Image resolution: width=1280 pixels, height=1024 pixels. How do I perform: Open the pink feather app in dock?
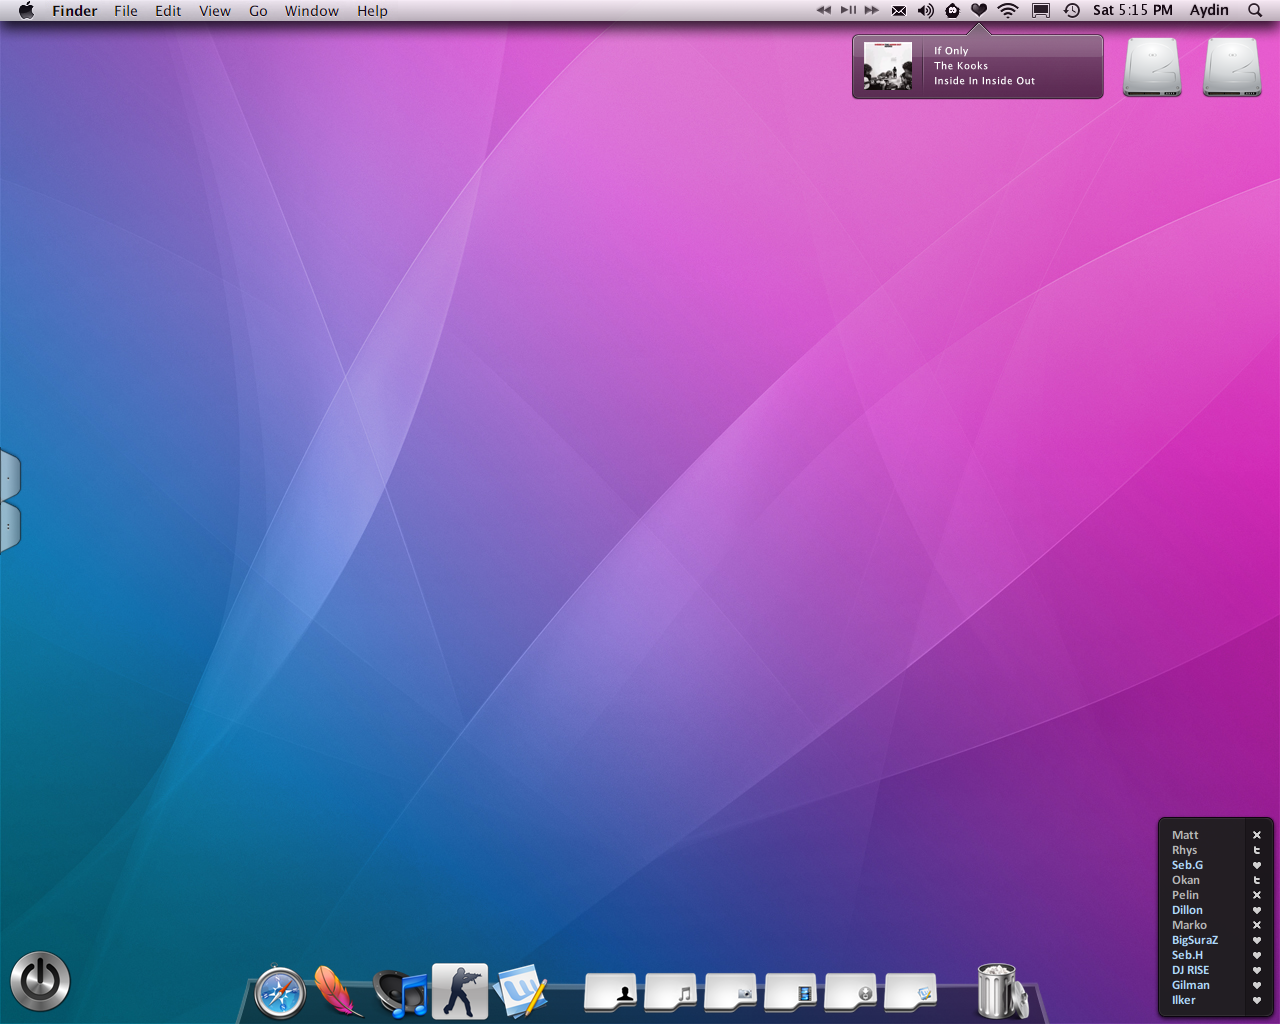pos(338,991)
